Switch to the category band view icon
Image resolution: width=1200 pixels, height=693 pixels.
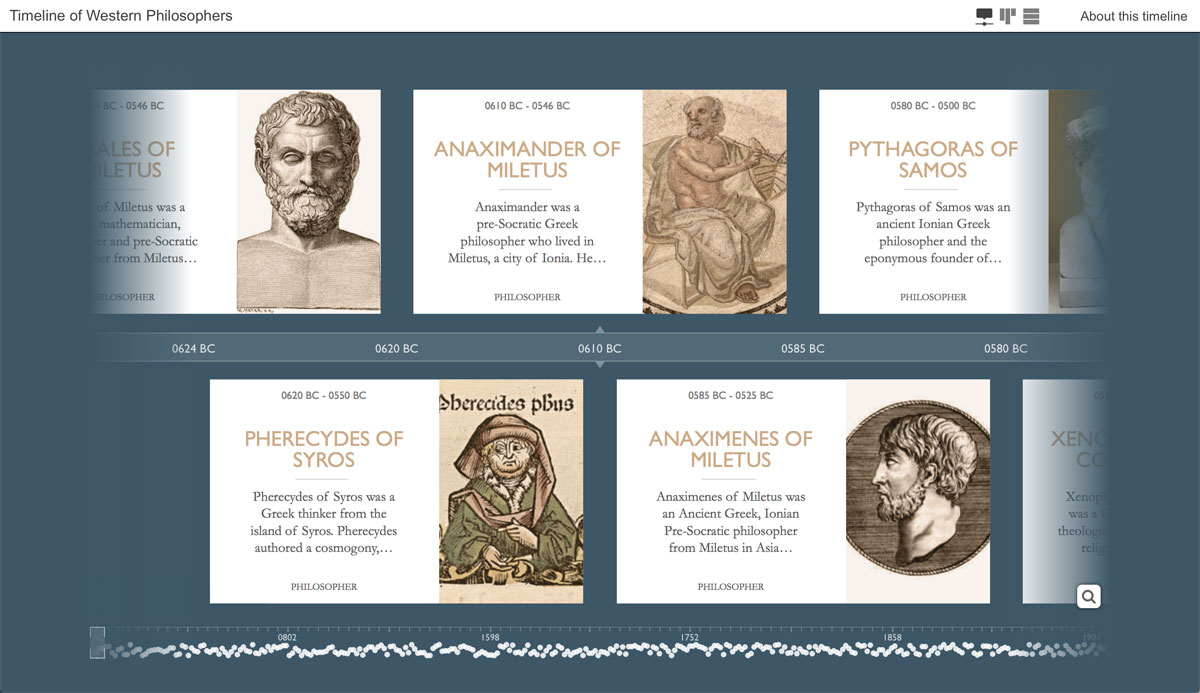click(x=1008, y=16)
